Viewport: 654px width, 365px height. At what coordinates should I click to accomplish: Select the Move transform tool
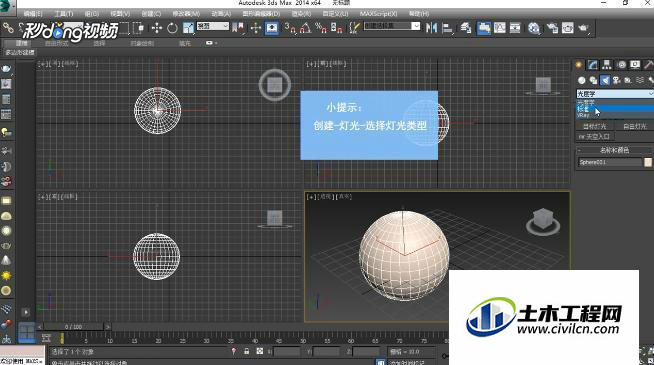coord(157,28)
